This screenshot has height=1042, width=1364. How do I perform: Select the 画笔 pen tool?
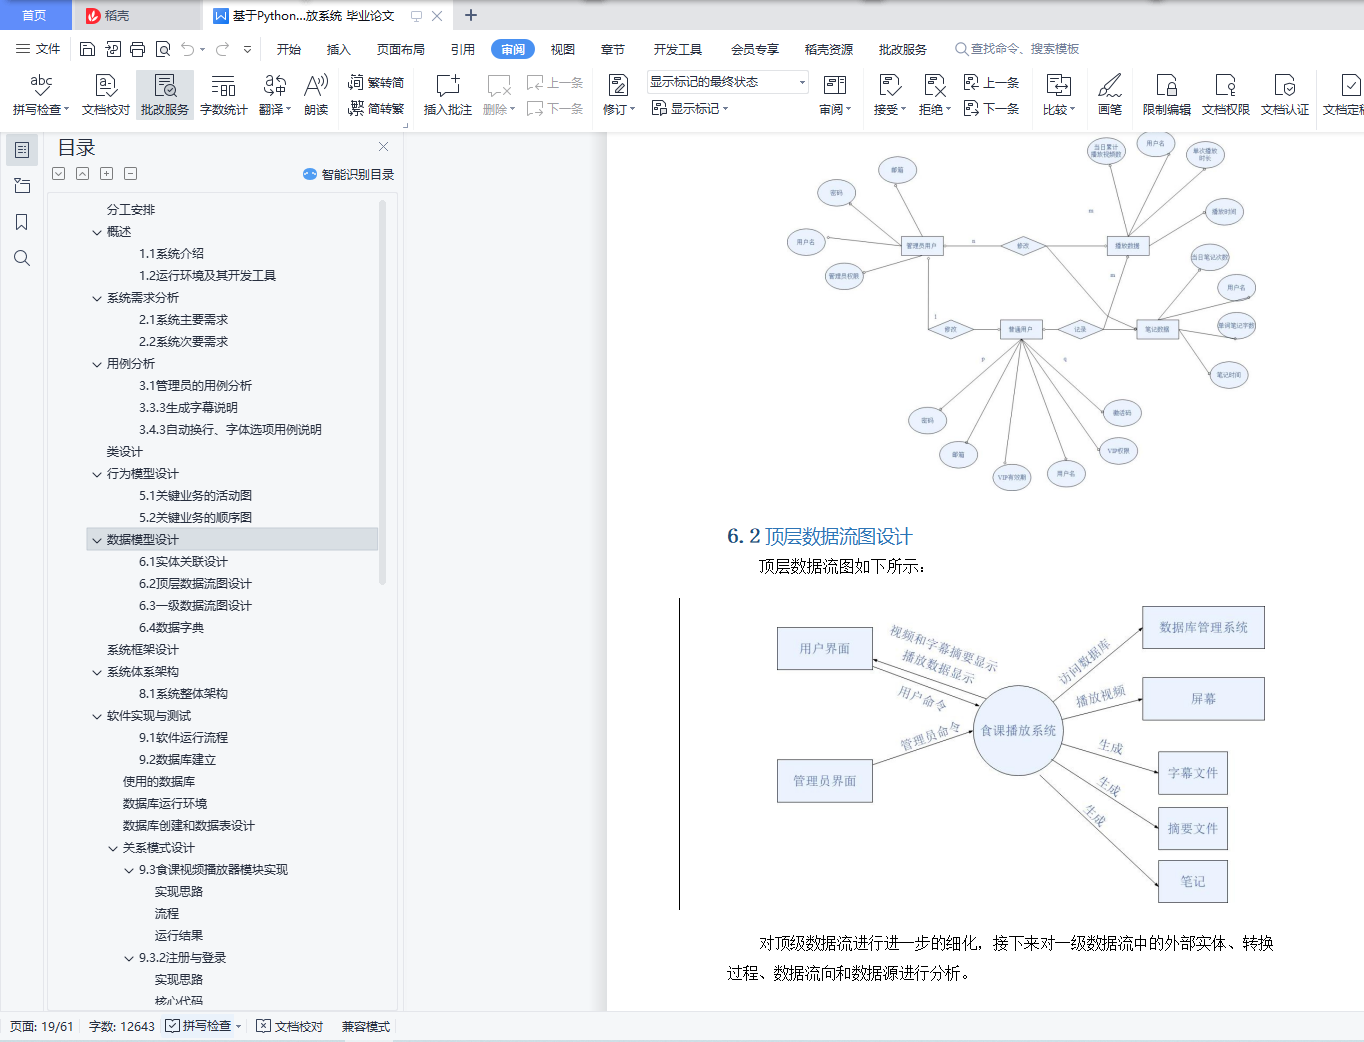click(x=1110, y=95)
